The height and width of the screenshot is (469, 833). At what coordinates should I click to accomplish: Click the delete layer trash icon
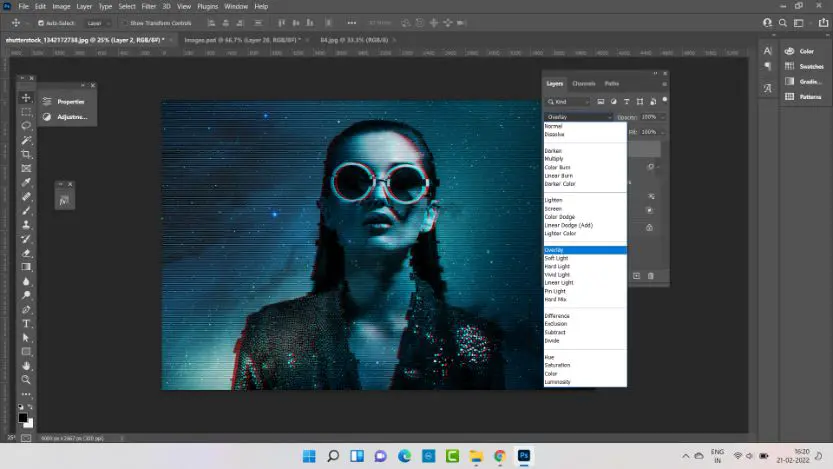tap(650, 275)
